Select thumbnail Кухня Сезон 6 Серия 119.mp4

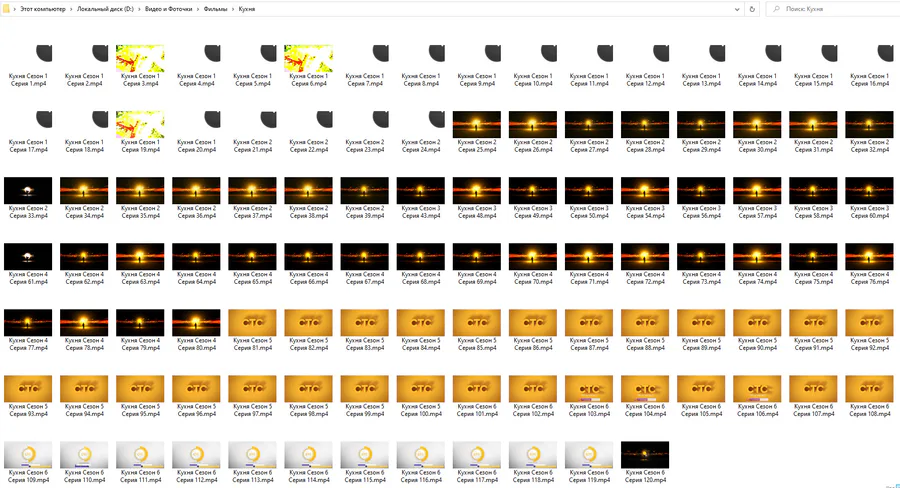(589, 454)
